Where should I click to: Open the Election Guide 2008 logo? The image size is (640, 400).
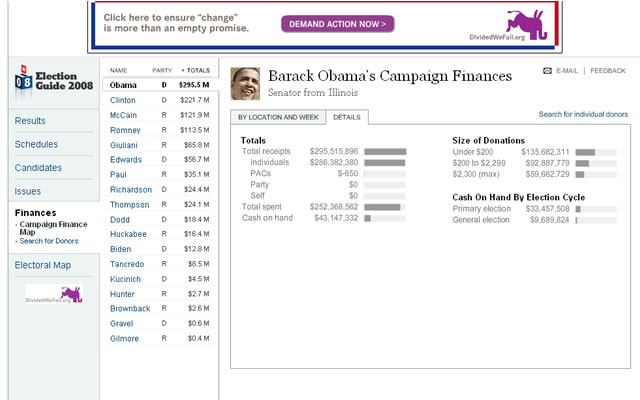click(x=54, y=81)
